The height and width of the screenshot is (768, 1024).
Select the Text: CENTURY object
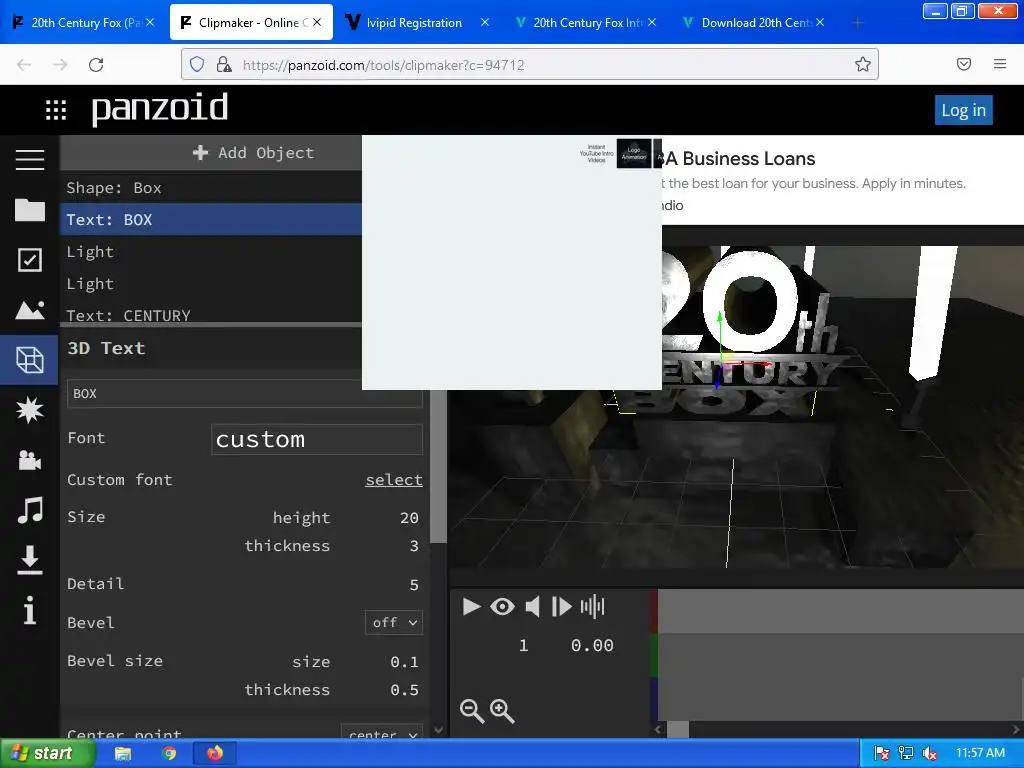(x=211, y=314)
